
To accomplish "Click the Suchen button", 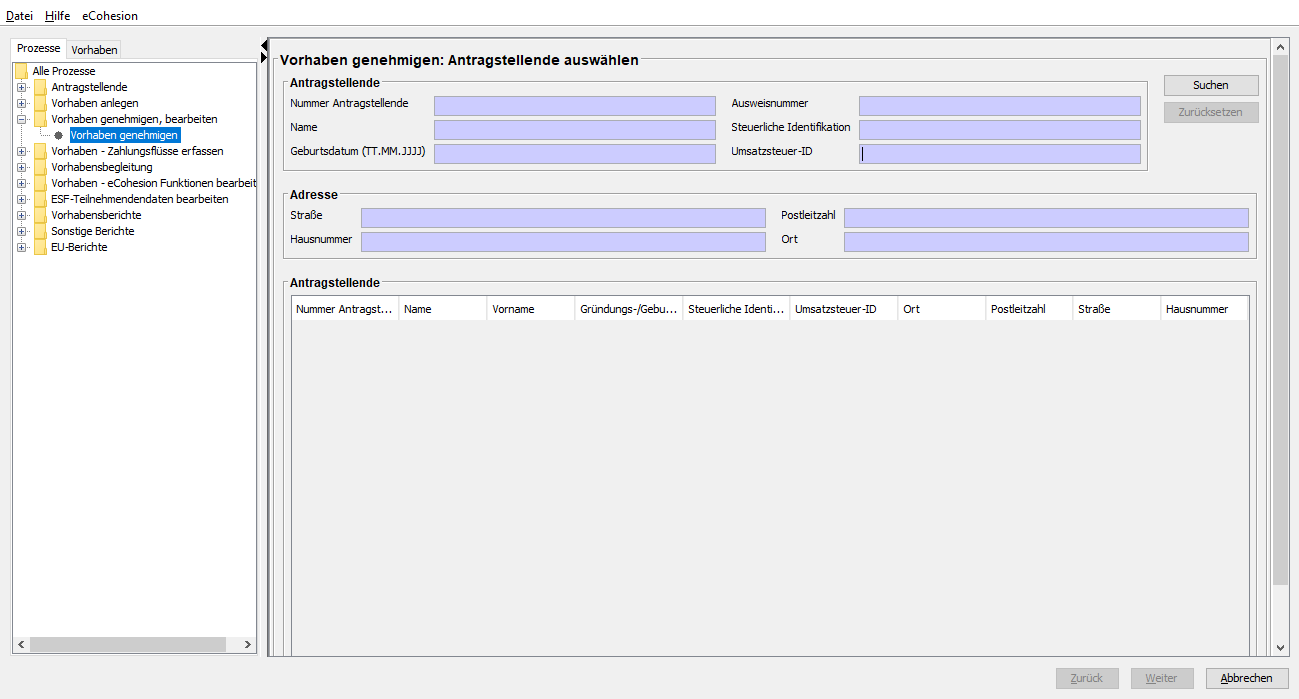I will tap(1210, 85).
